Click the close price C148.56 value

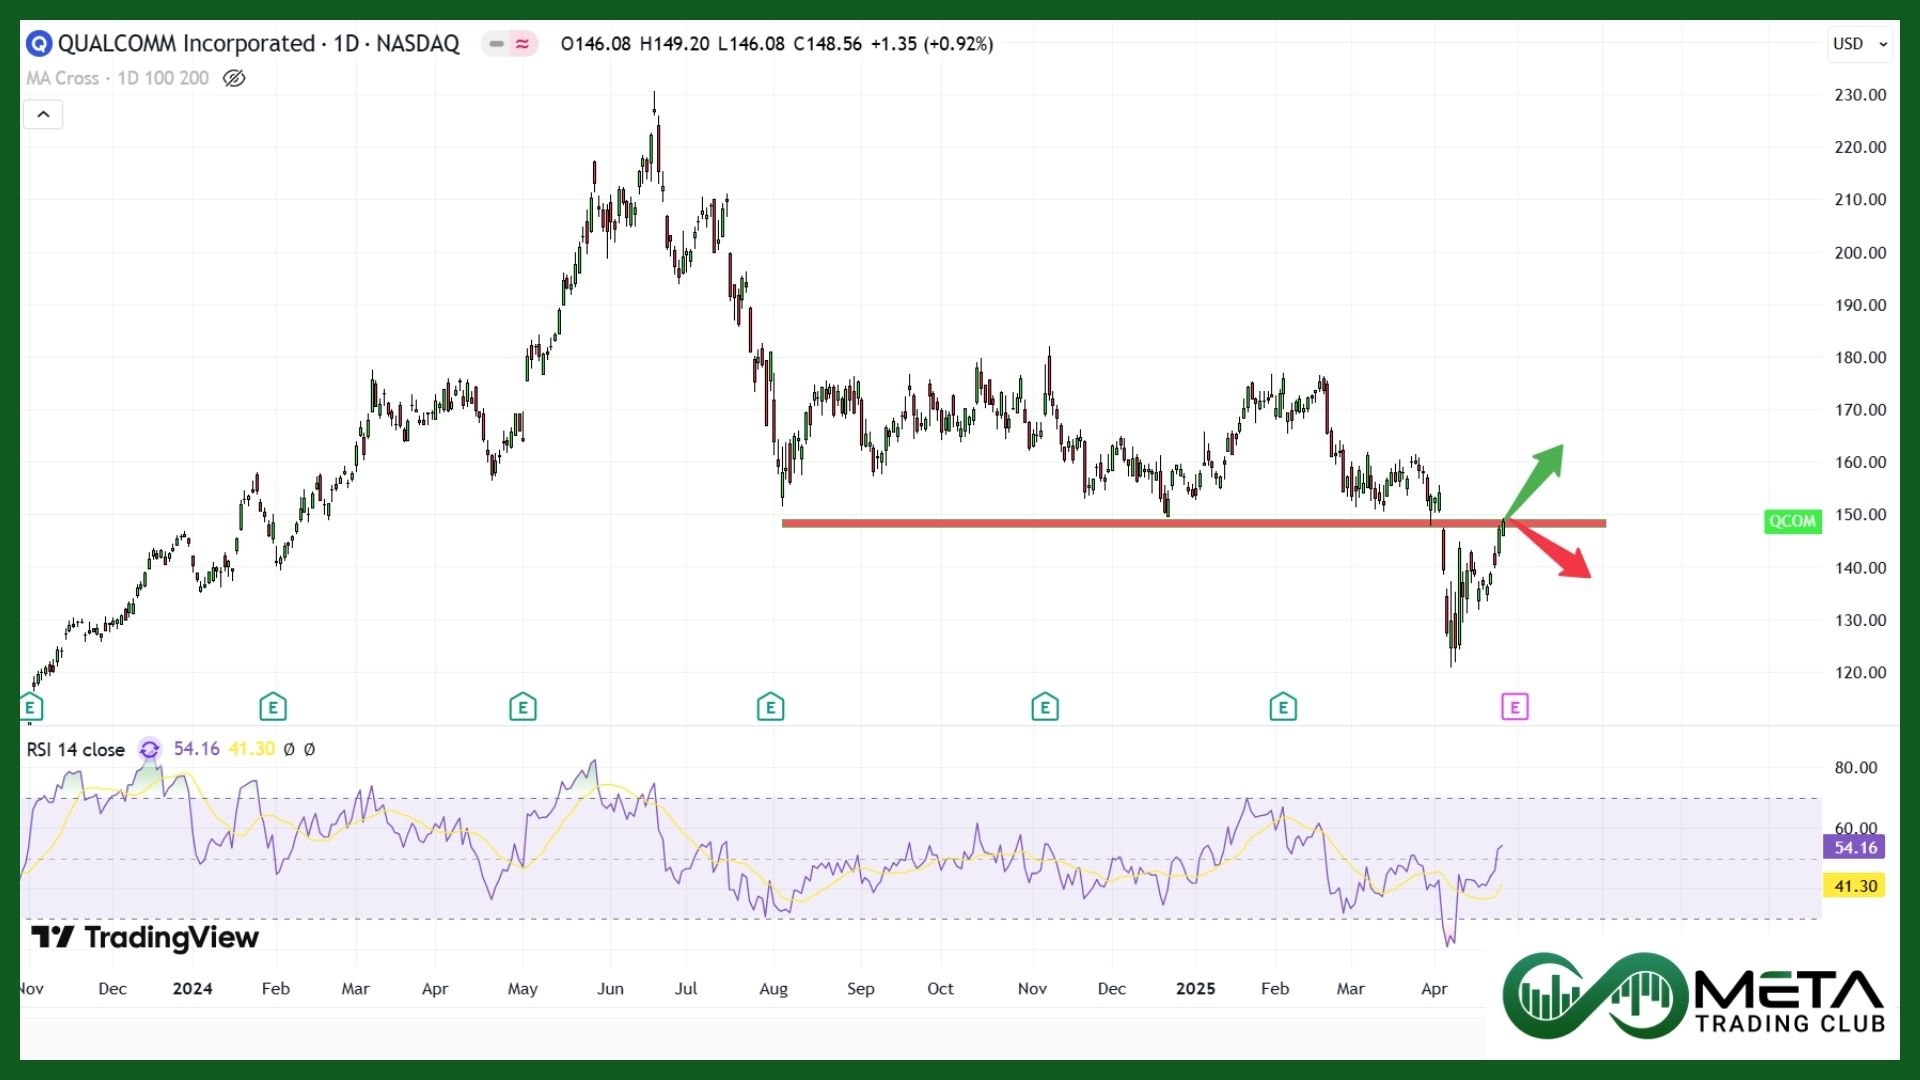click(827, 44)
